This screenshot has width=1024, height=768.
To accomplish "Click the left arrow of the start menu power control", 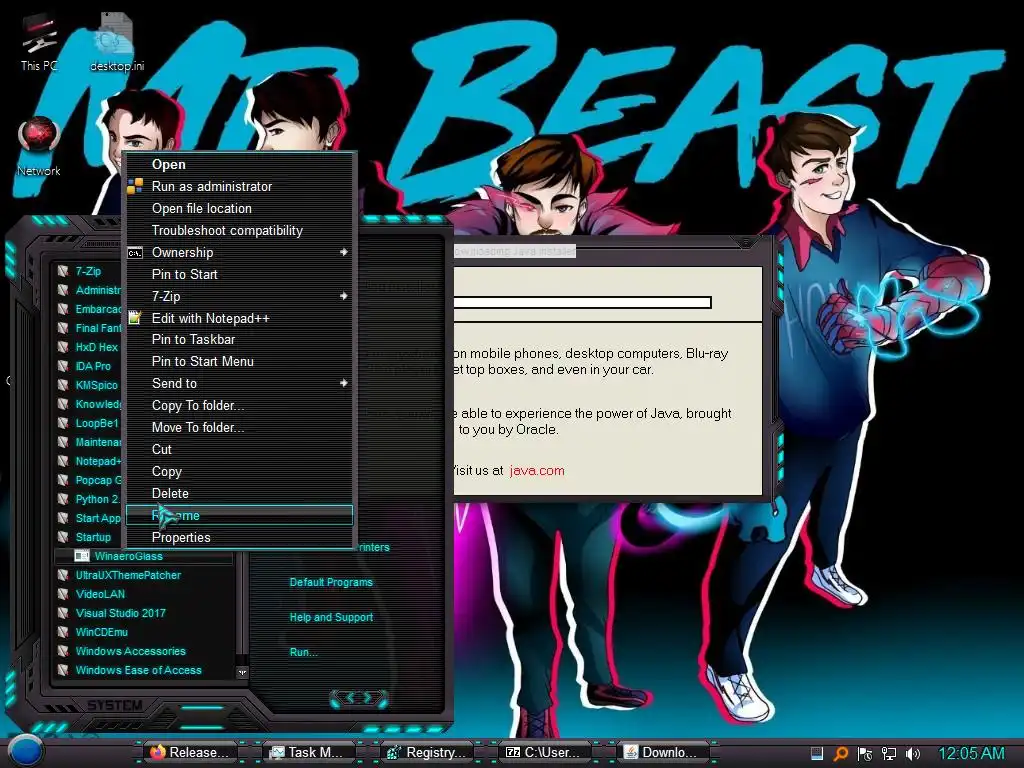I will (349, 698).
